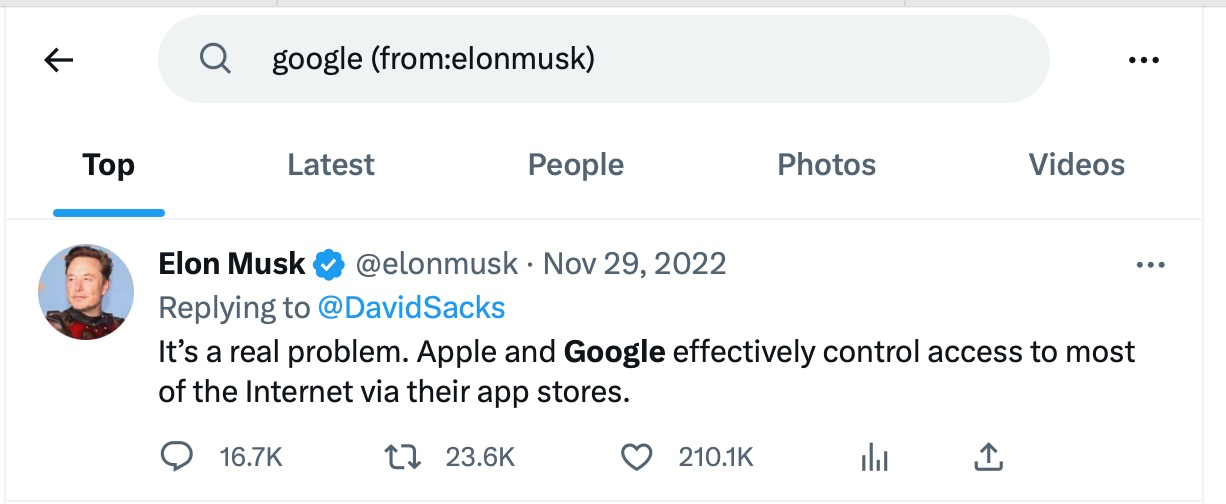View tweet analytics bar chart icon
1226x504 pixels.
874,458
